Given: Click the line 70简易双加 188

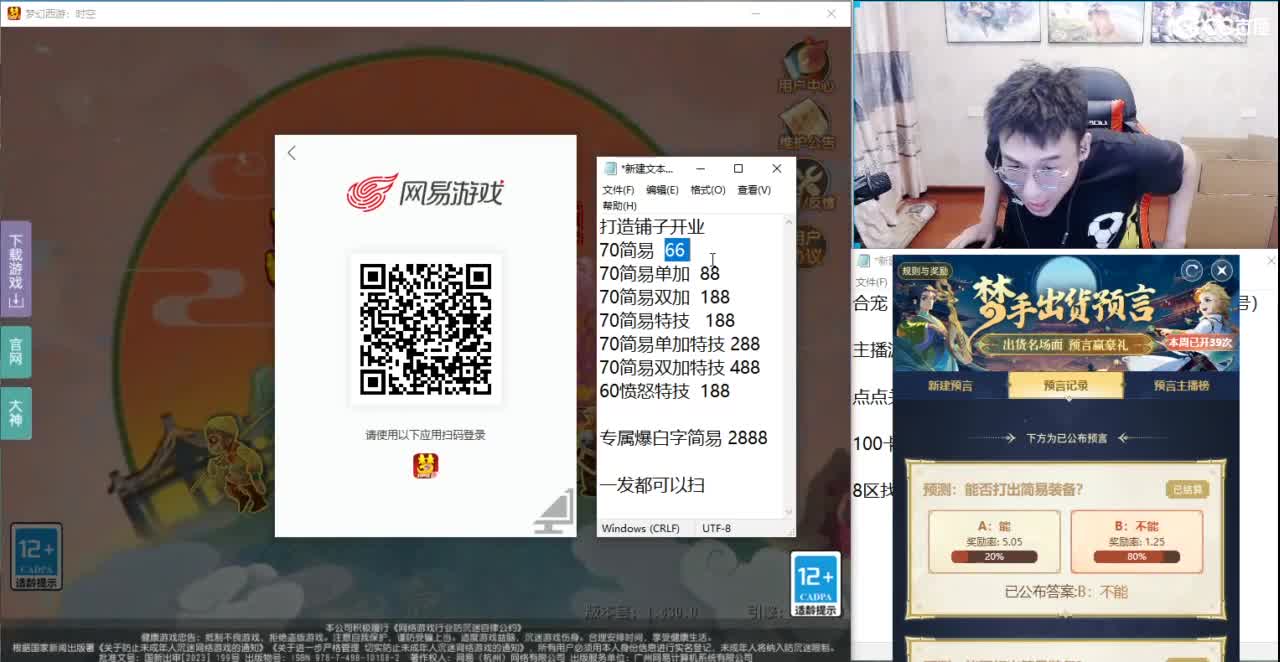Looking at the screenshot, I should coord(665,297).
